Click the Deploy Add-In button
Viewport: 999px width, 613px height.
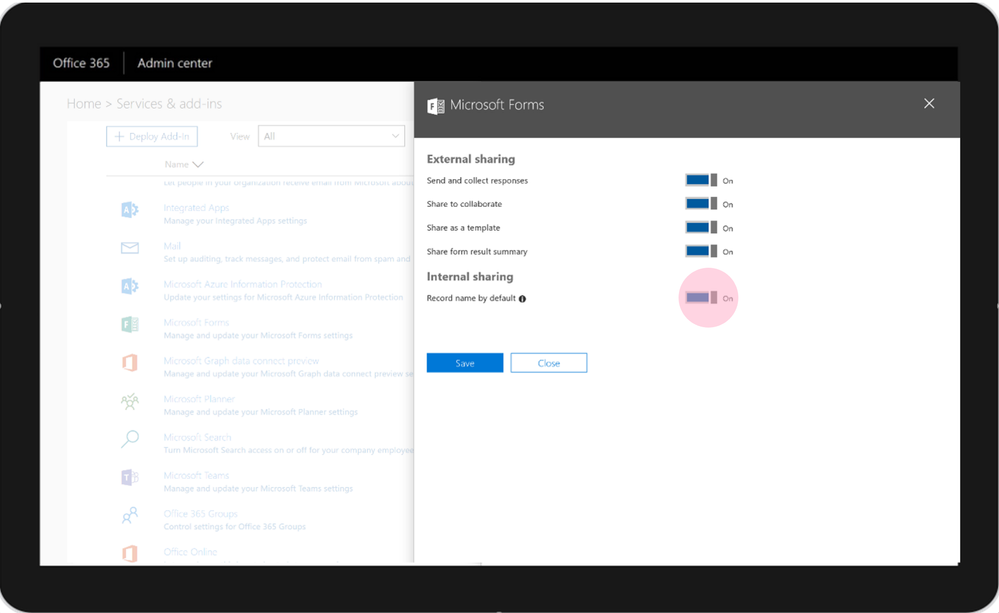pyautogui.click(x=152, y=136)
